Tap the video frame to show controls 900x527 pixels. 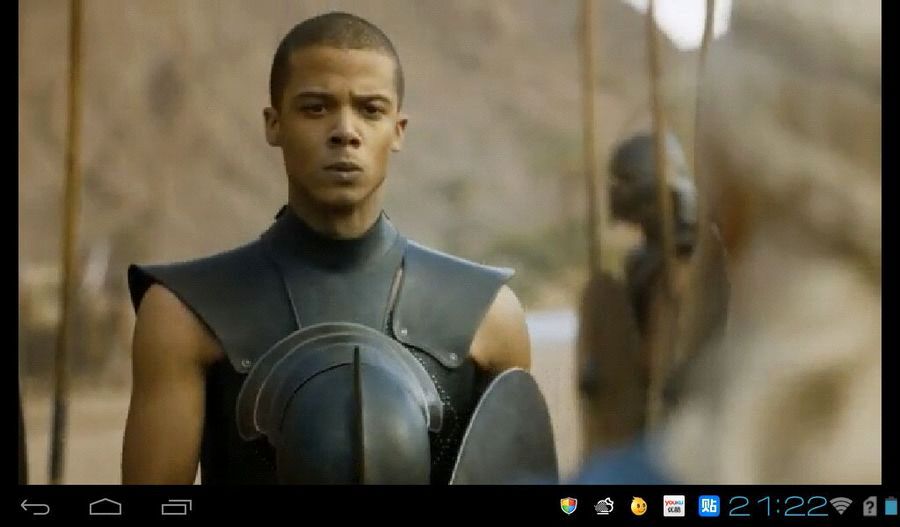450,242
